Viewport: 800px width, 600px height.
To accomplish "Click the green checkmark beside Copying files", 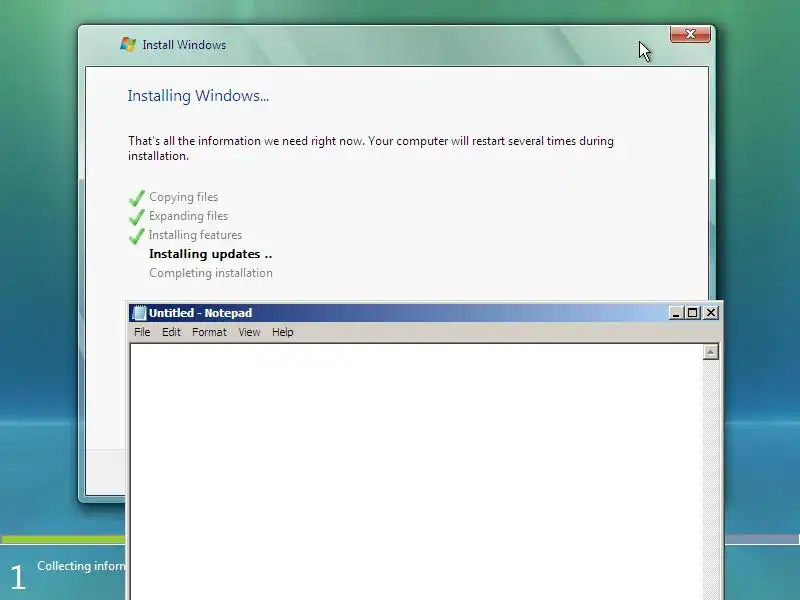I will pos(136,197).
